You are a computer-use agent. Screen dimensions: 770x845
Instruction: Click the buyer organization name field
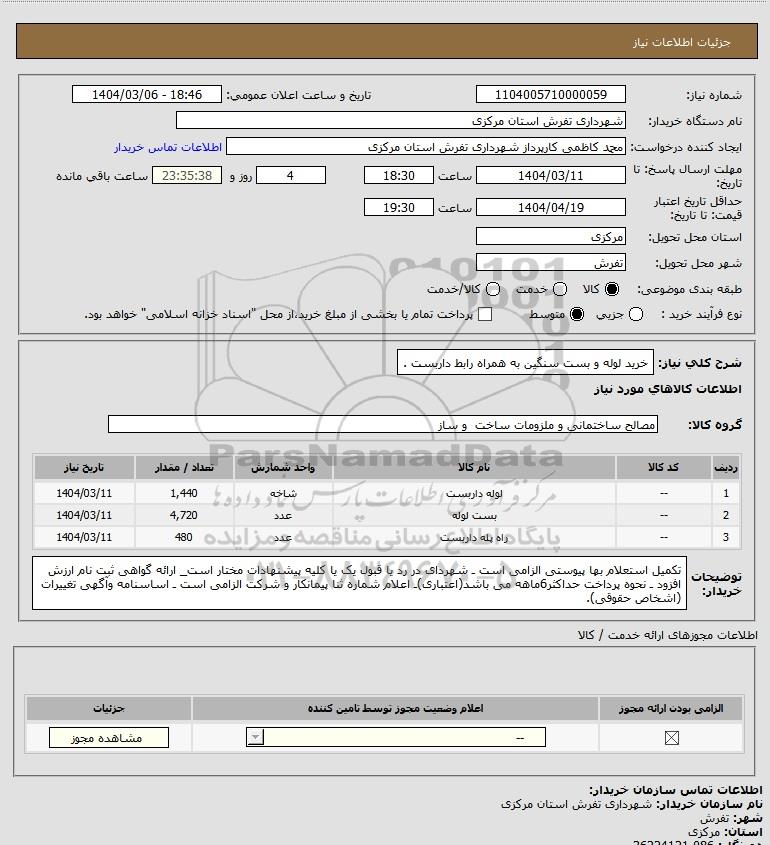401,121
